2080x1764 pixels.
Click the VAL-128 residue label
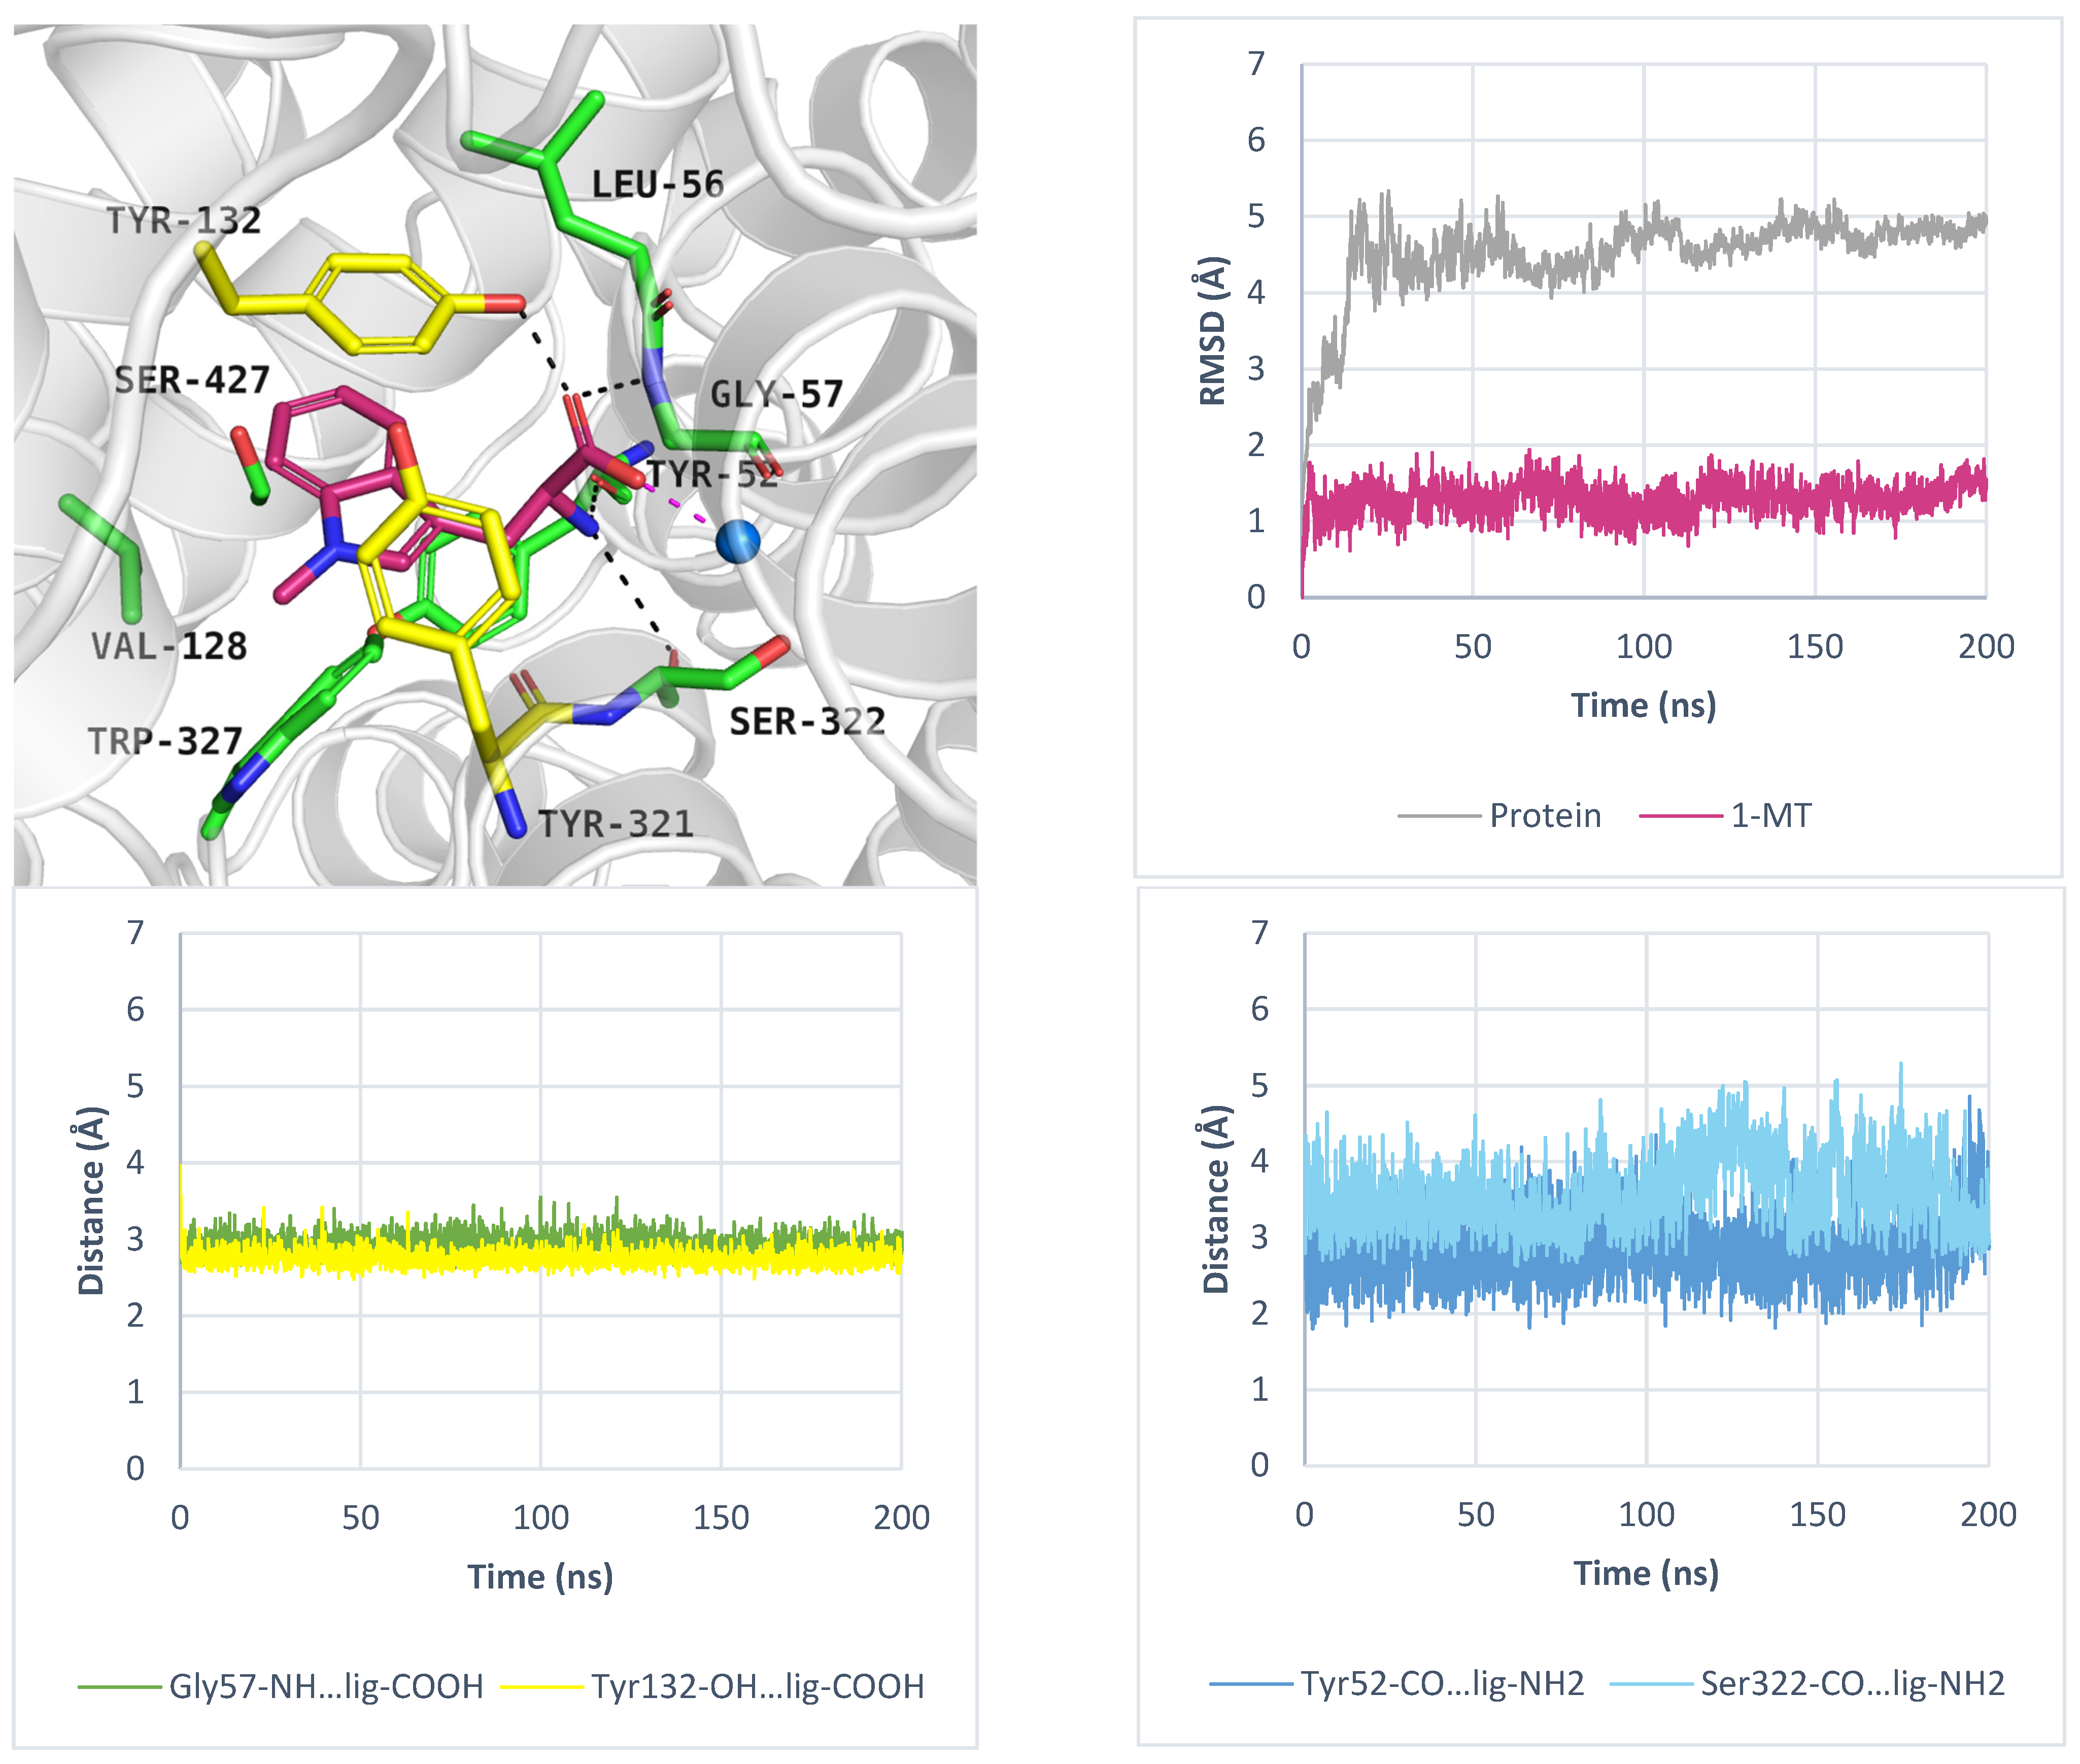(169, 646)
